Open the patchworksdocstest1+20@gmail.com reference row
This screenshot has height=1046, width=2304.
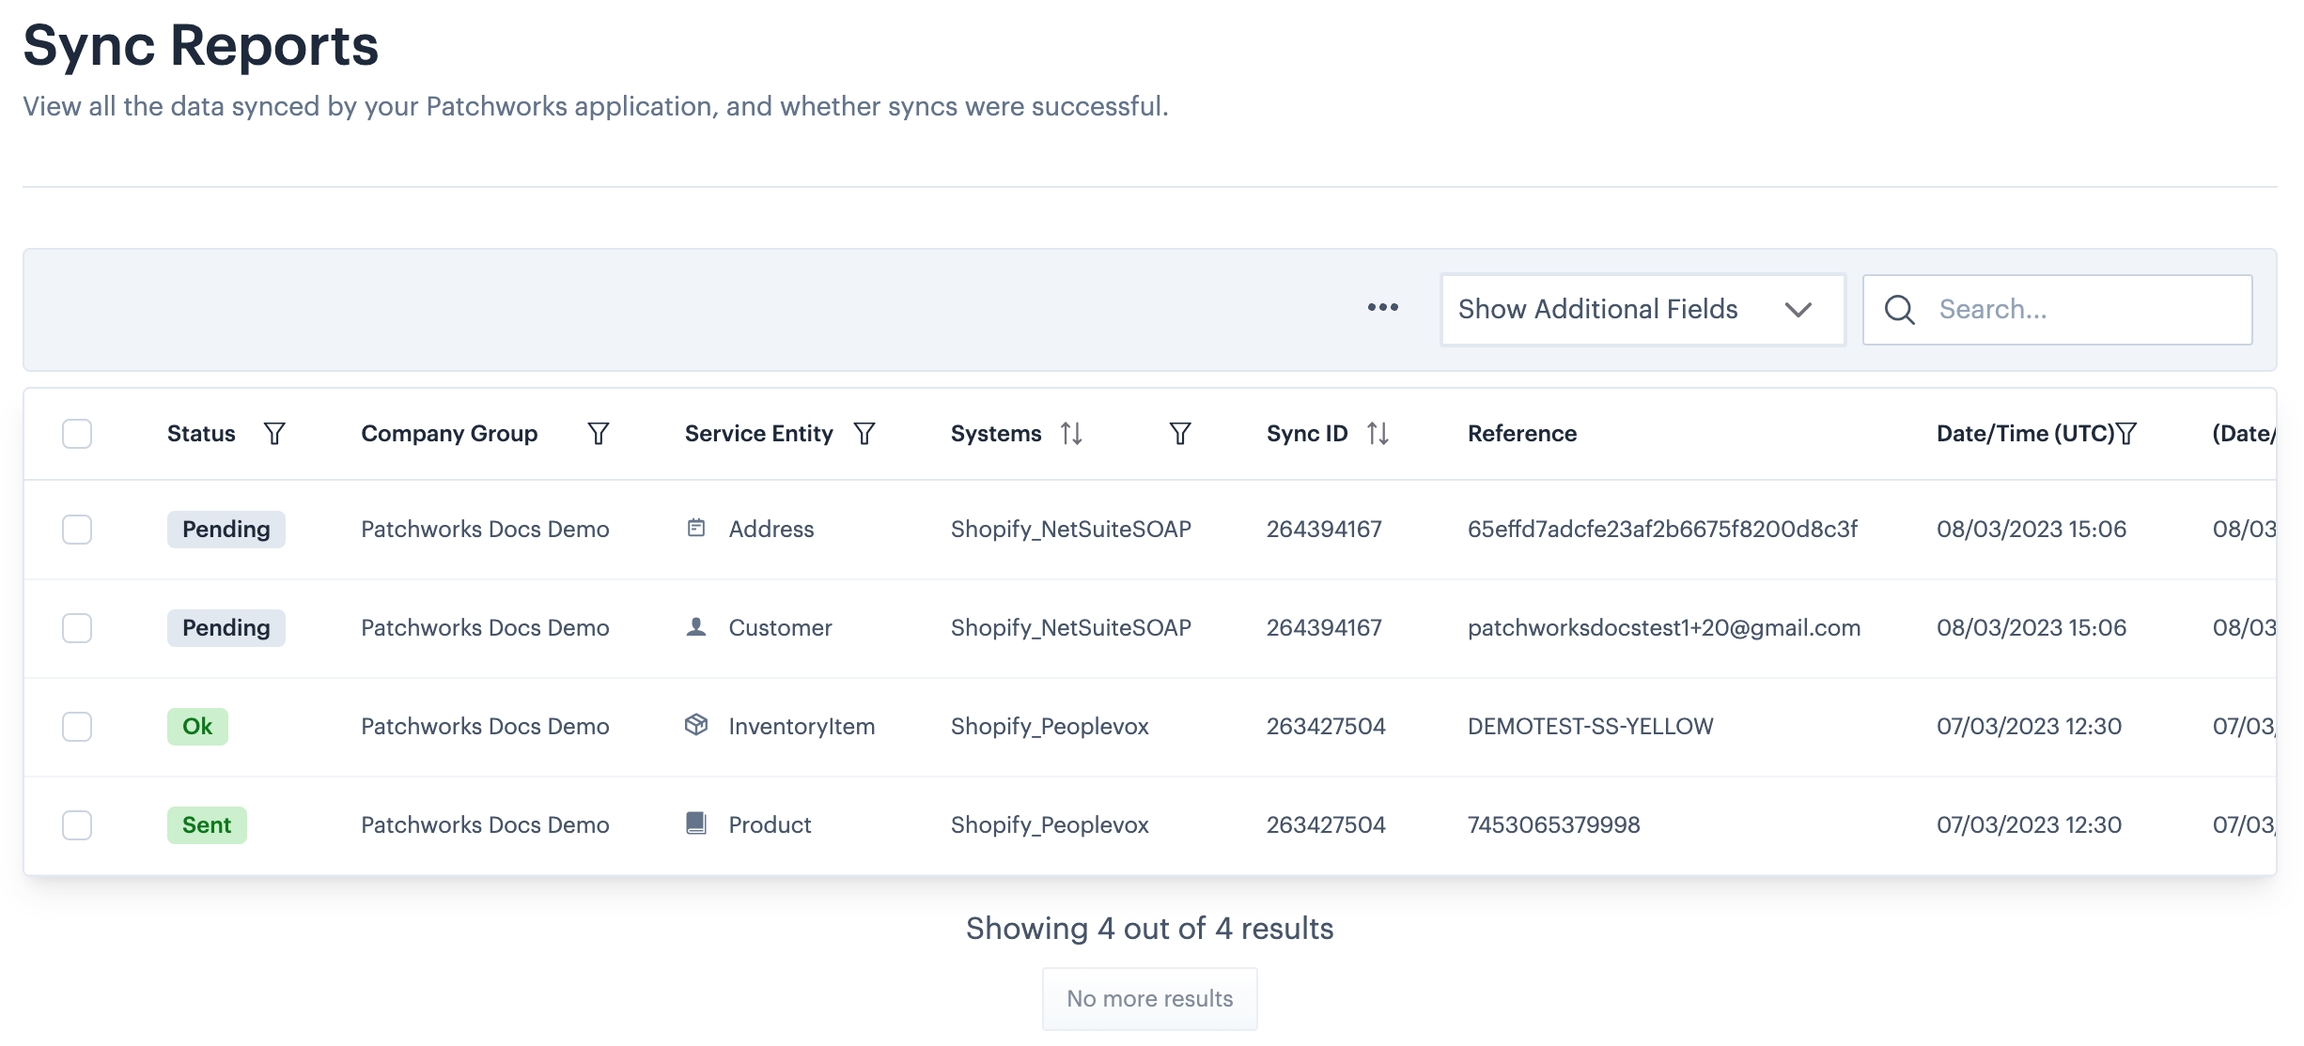1663,628
